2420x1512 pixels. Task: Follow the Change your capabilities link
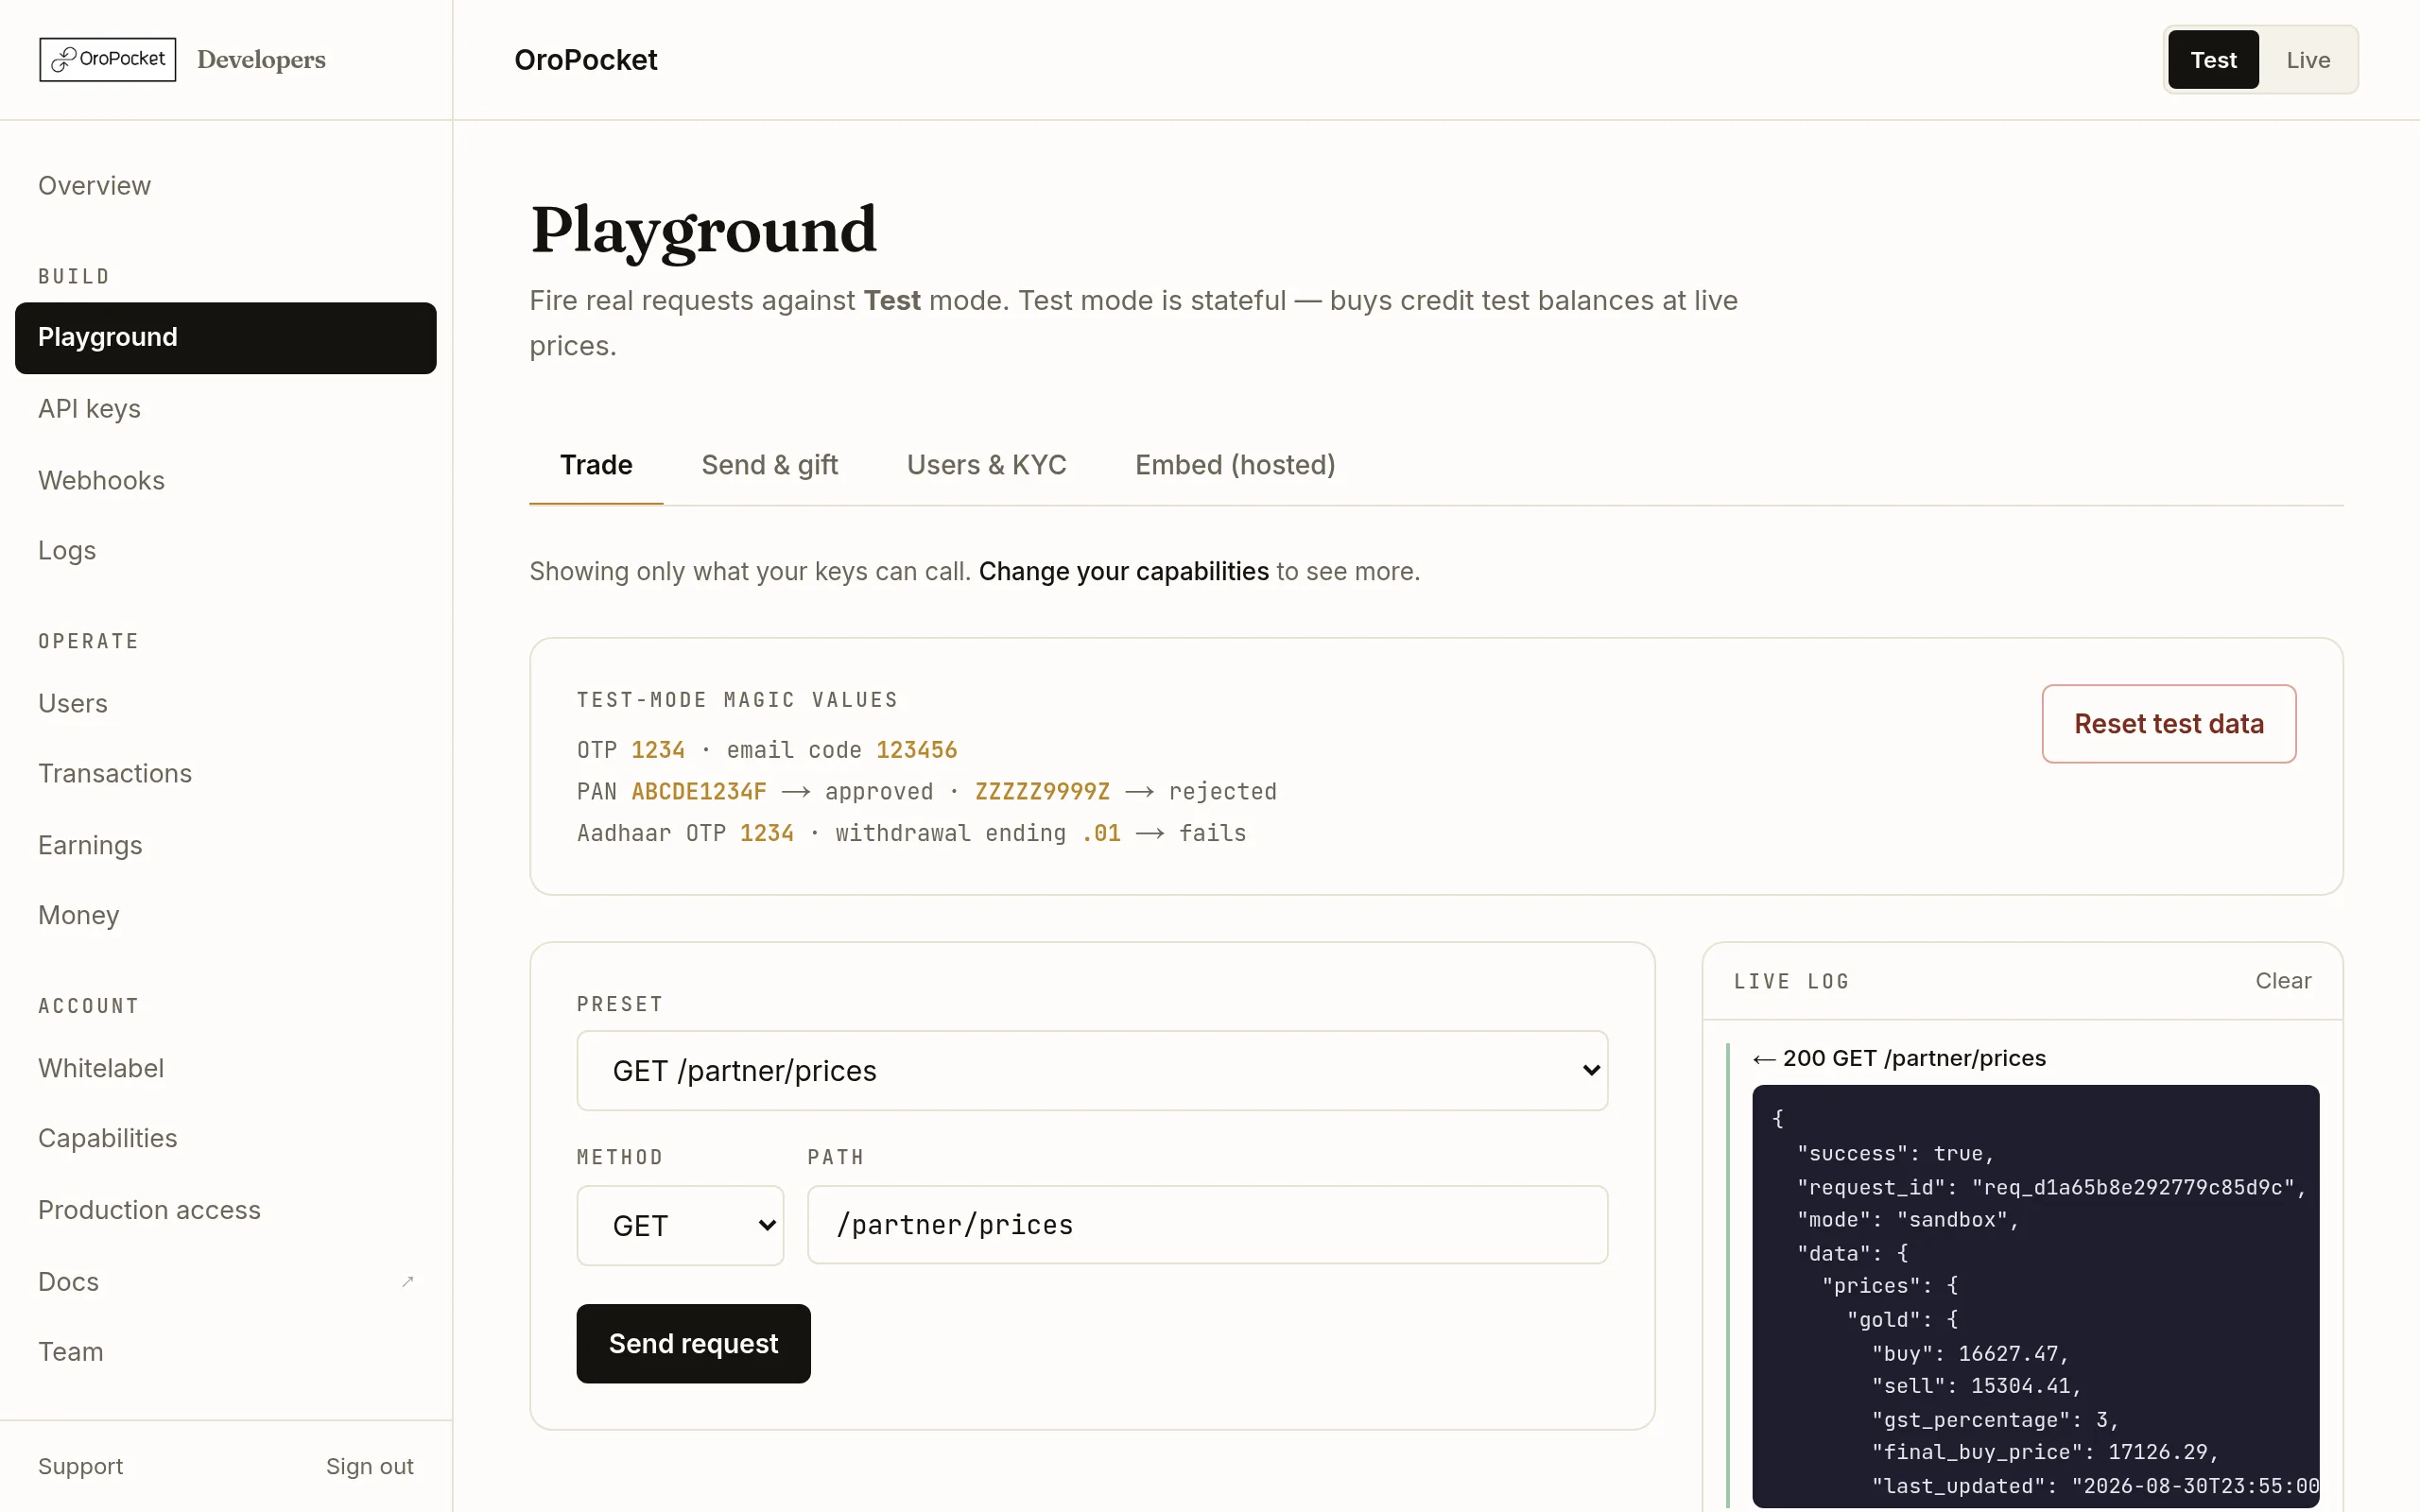tap(1123, 571)
